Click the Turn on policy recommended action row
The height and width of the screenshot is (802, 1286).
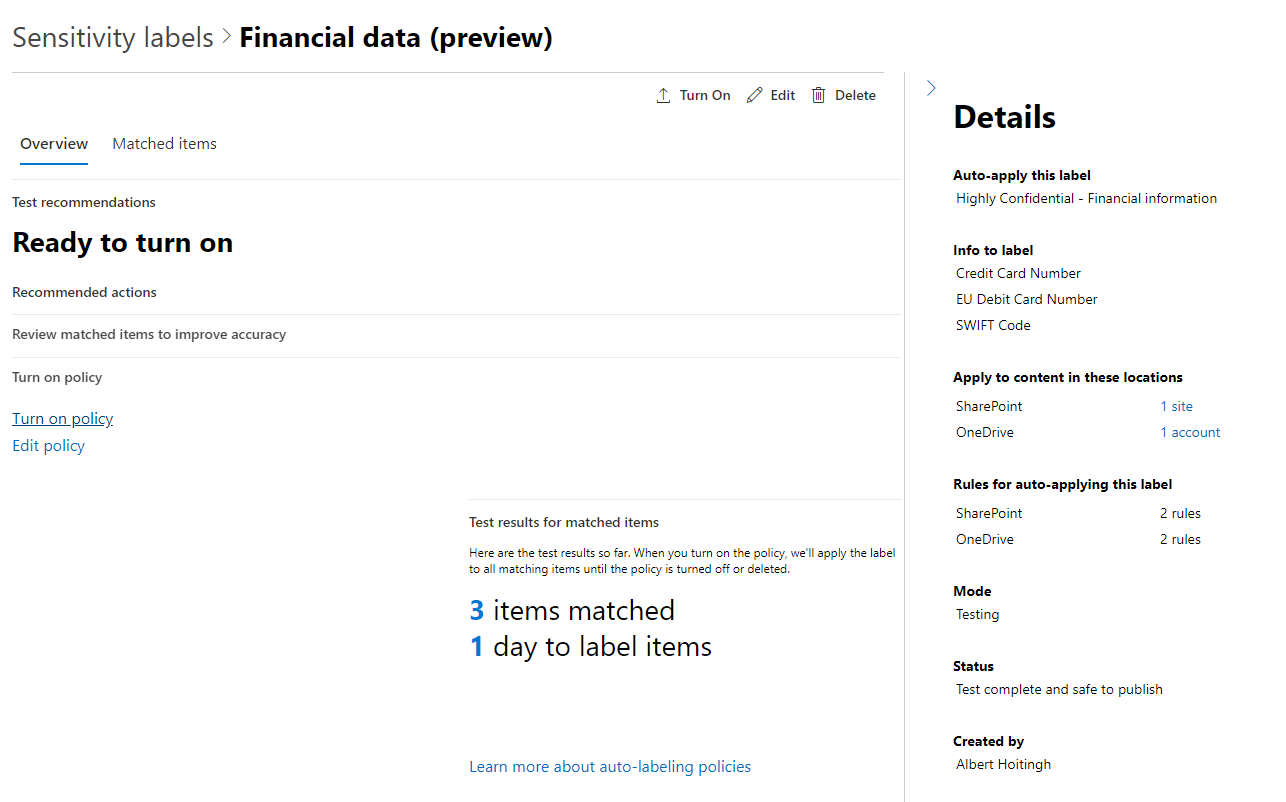click(57, 378)
